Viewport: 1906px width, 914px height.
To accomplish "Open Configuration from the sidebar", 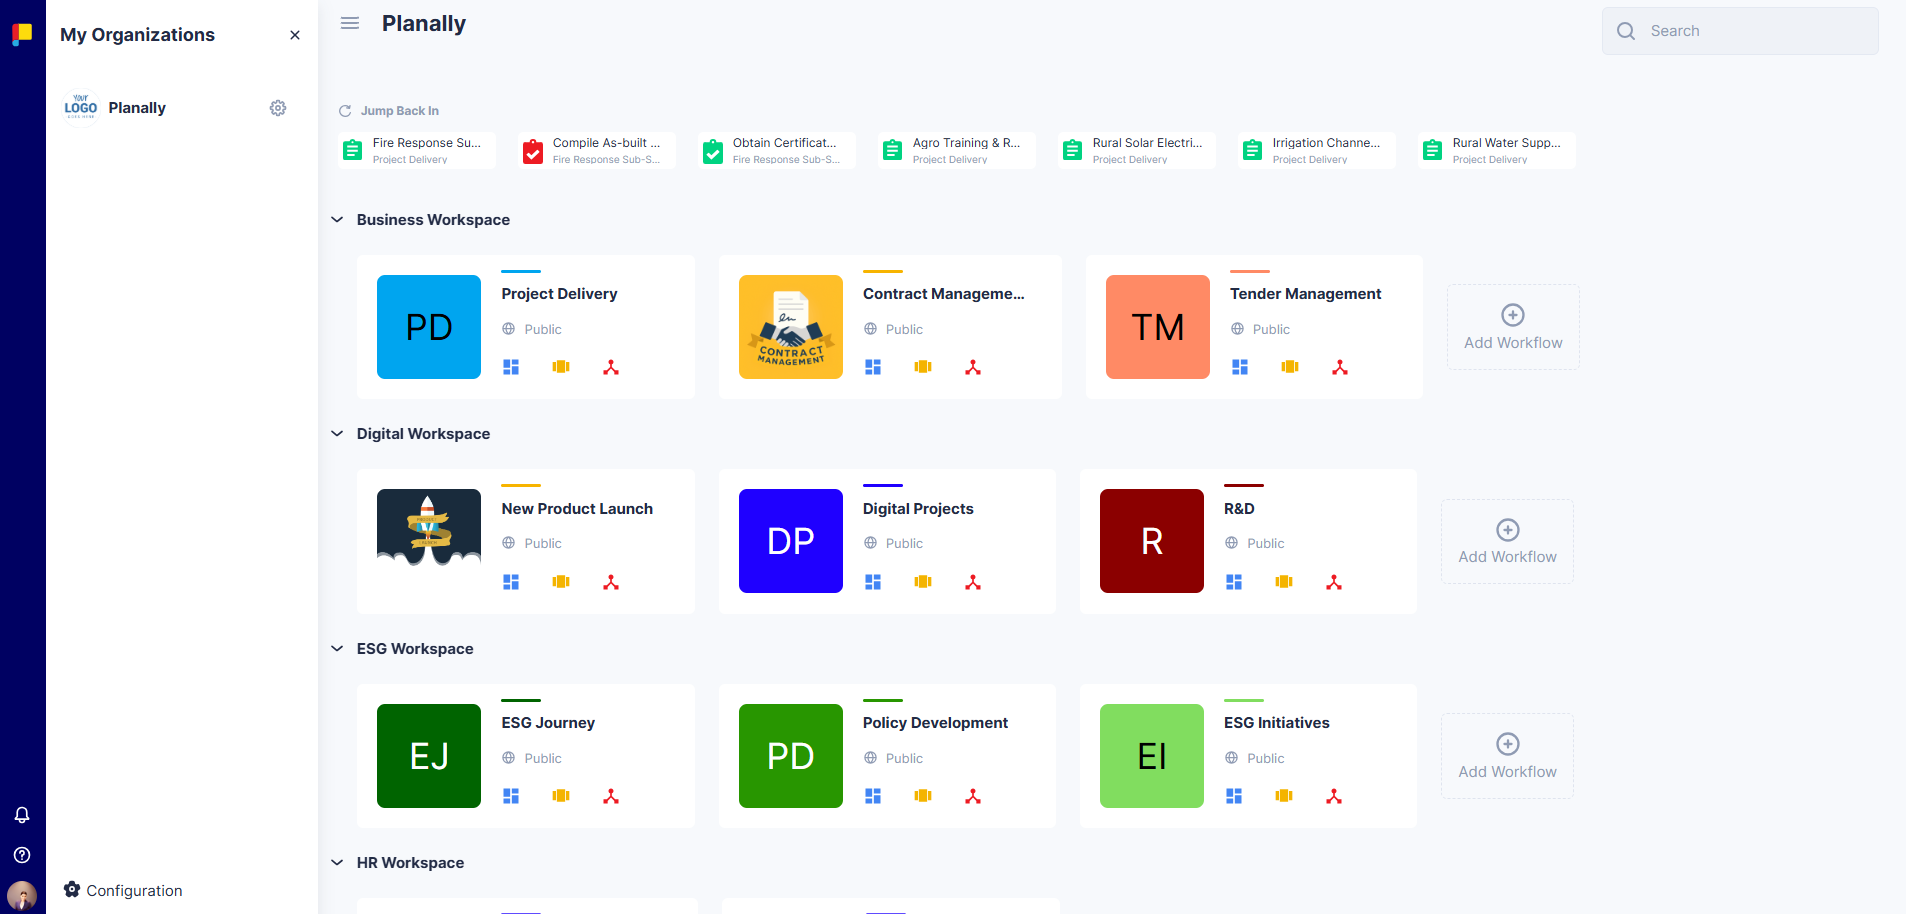I will click(x=122, y=890).
